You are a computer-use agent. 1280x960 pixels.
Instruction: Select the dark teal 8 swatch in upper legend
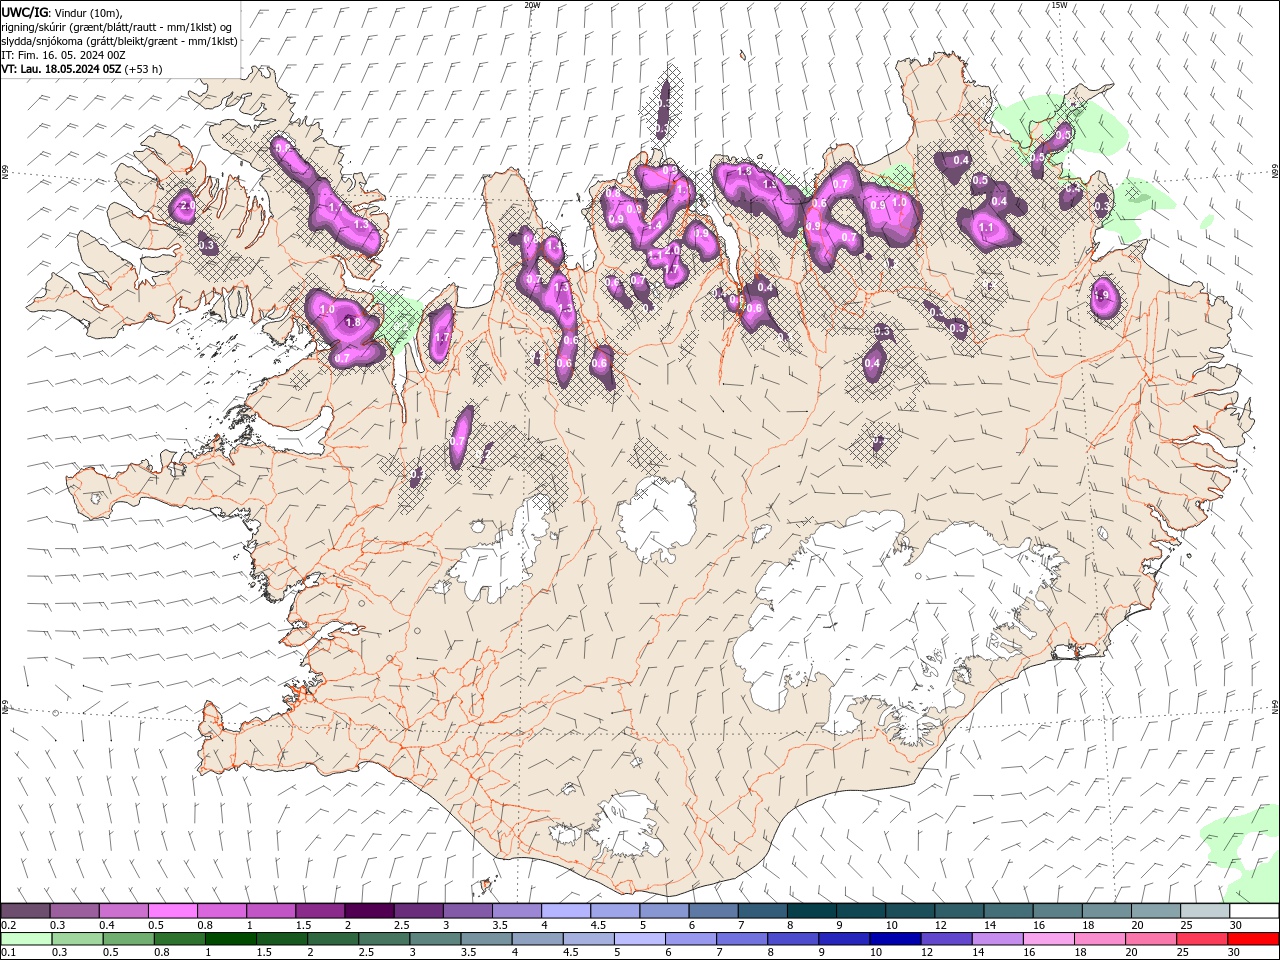point(812,911)
